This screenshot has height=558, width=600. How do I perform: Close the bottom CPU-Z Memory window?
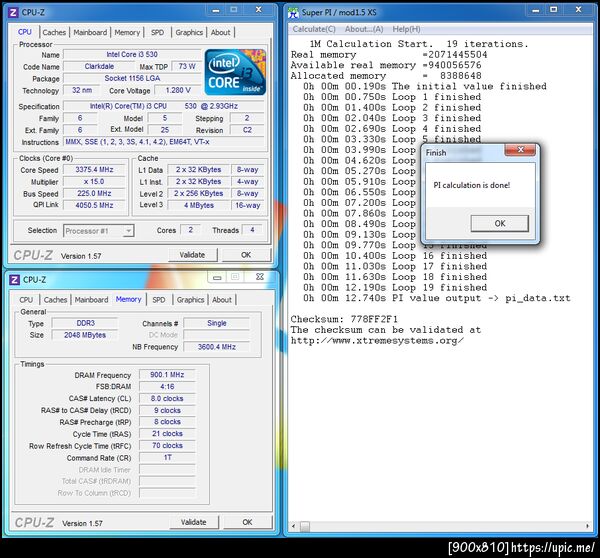[260, 277]
